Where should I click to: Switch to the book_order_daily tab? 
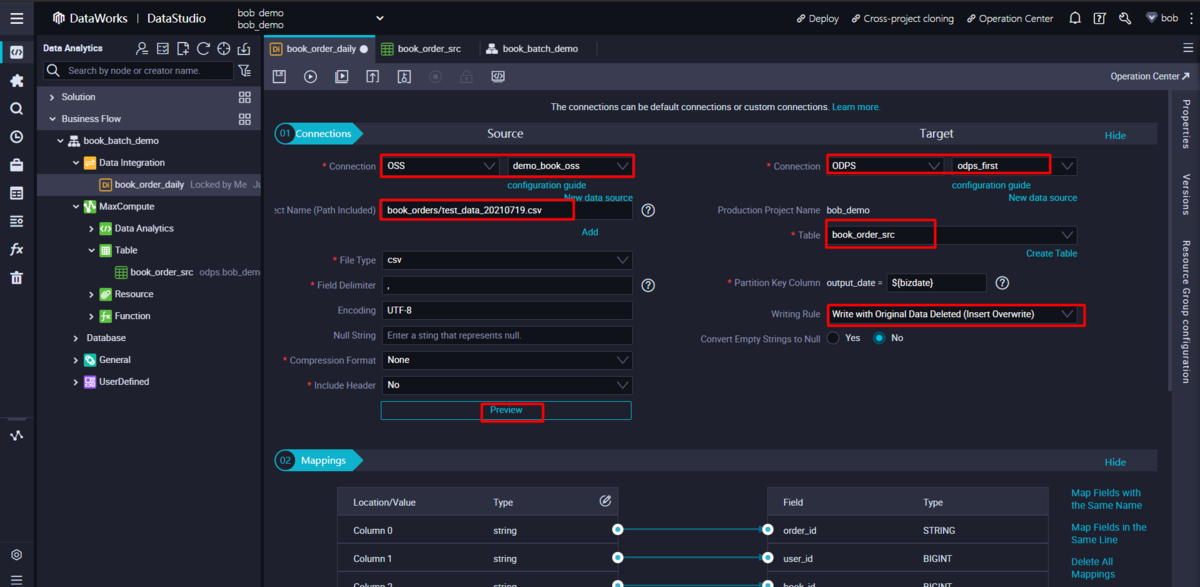click(320, 48)
